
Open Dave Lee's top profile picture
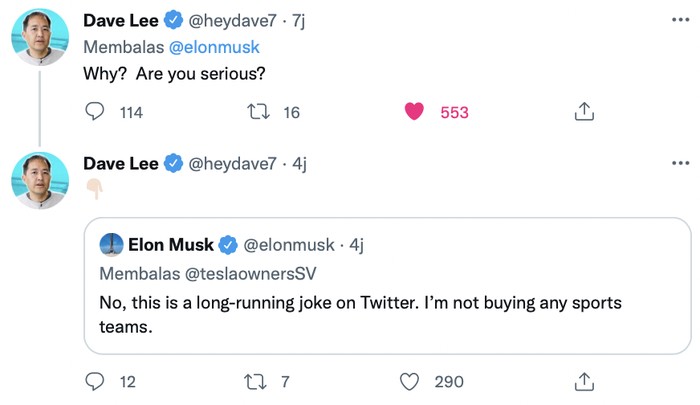(39, 38)
